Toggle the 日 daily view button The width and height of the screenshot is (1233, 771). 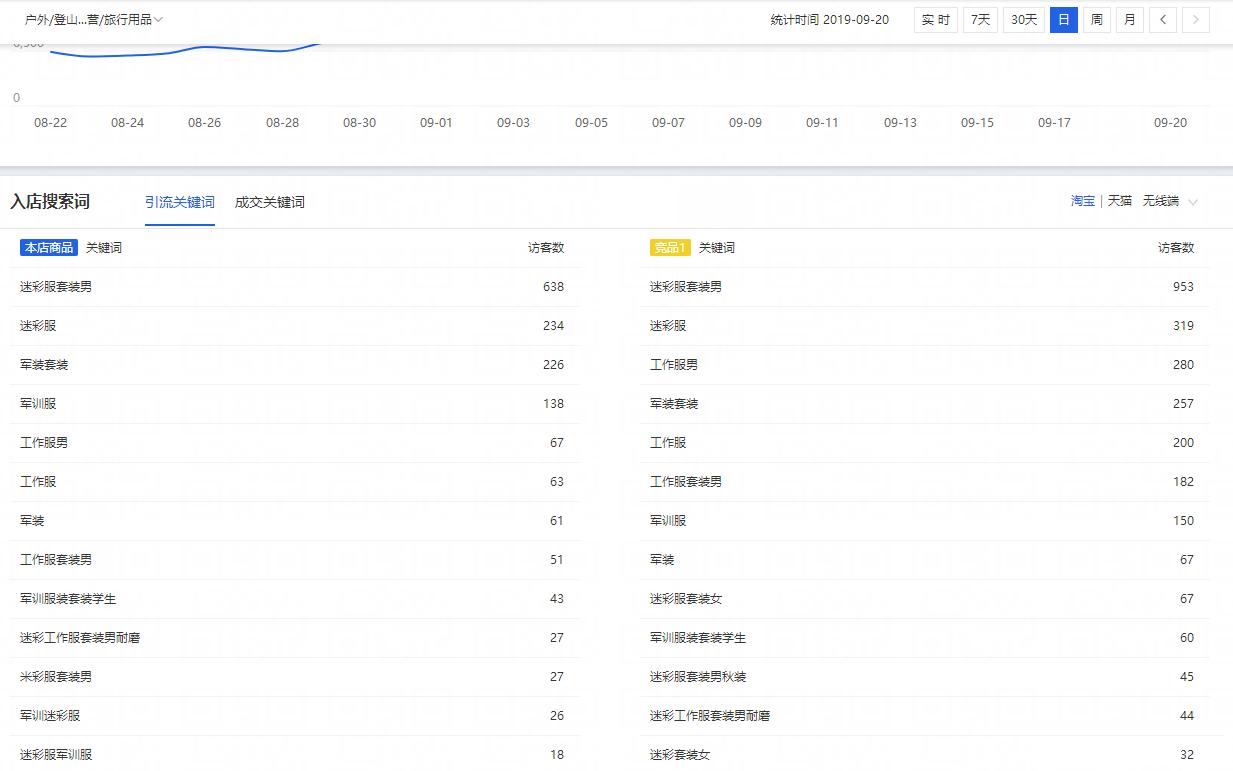[x=1063, y=19]
